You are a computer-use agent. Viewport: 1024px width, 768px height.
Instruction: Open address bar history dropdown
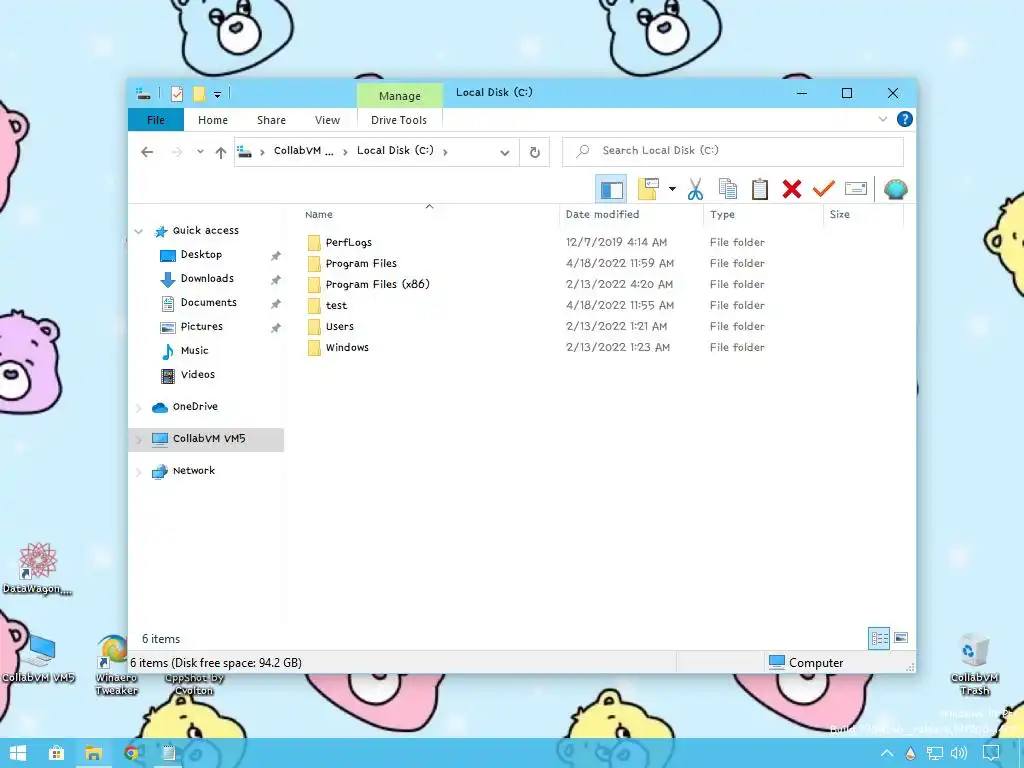(x=504, y=153)
